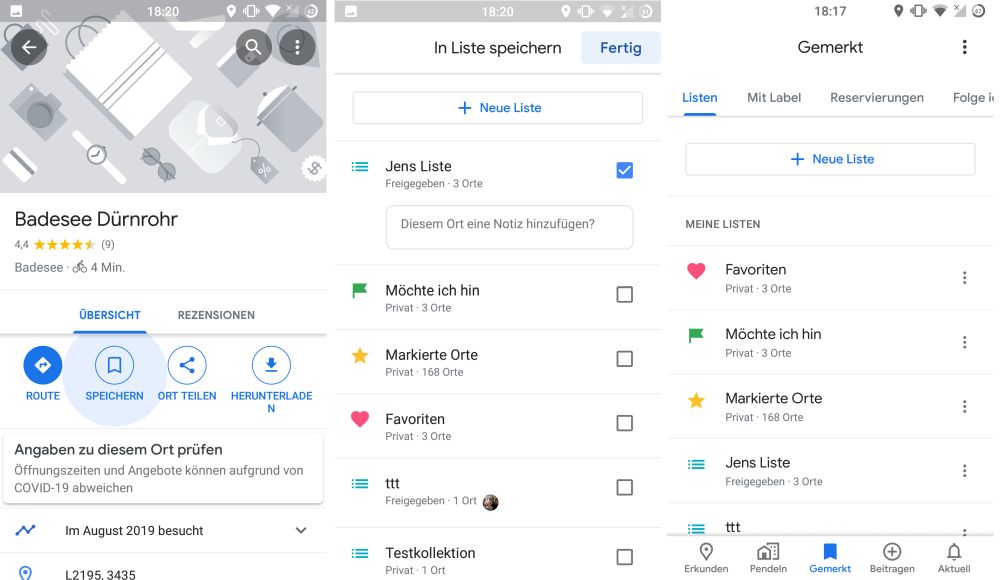Tap the back arrow on place photo
The image size is (1000, 580).
click(28, 47)
